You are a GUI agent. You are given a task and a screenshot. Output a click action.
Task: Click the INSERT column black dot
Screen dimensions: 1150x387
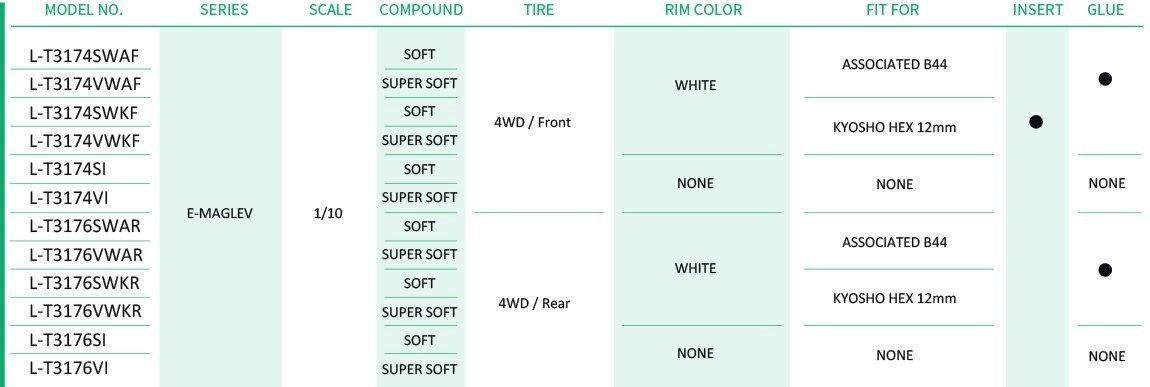[1036, 122]
